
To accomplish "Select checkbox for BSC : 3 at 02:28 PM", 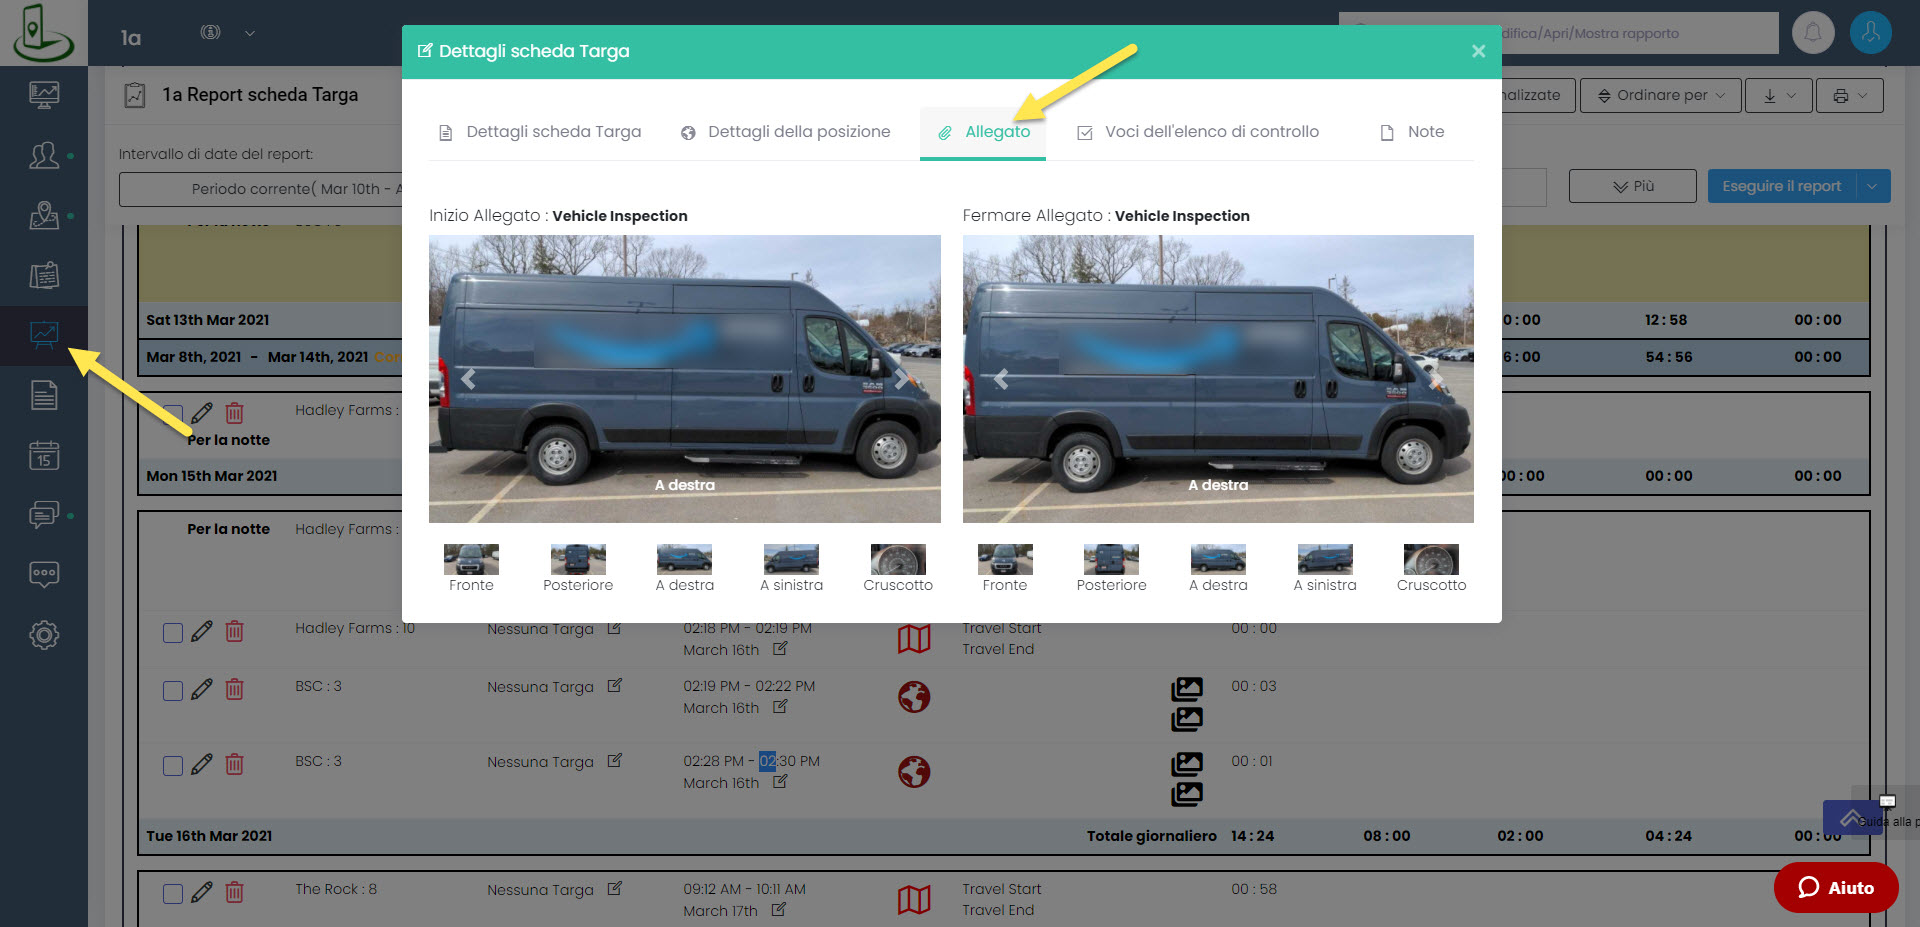I will [173, 765].
